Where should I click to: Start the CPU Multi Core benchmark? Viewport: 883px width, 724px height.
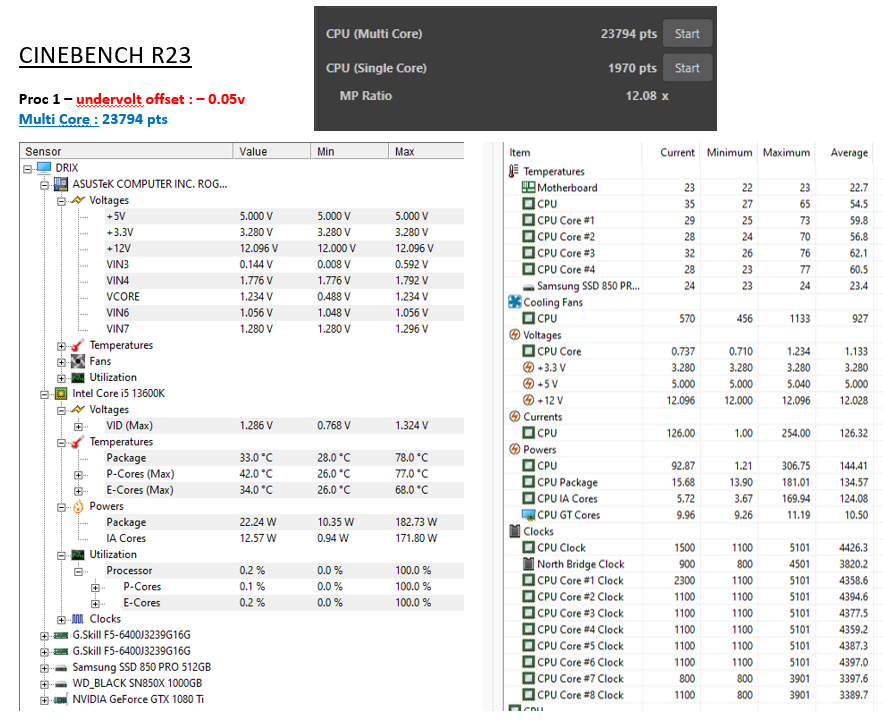point(687,34)
